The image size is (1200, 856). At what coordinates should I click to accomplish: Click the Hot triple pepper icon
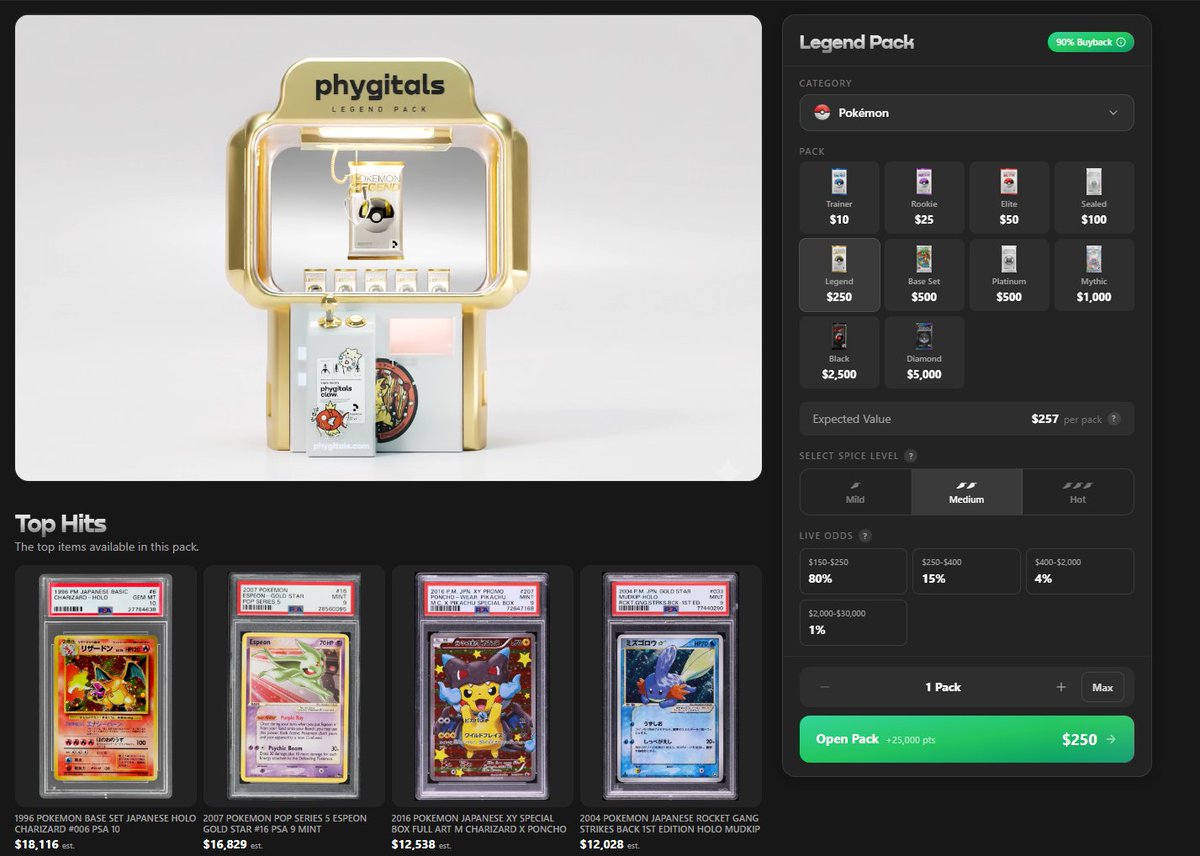pos(1078,485)
